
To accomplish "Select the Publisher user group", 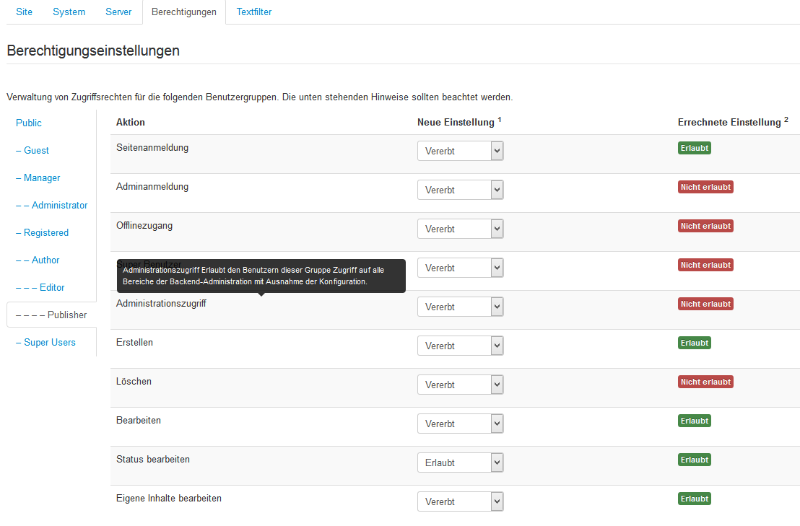I will (51, 315).
